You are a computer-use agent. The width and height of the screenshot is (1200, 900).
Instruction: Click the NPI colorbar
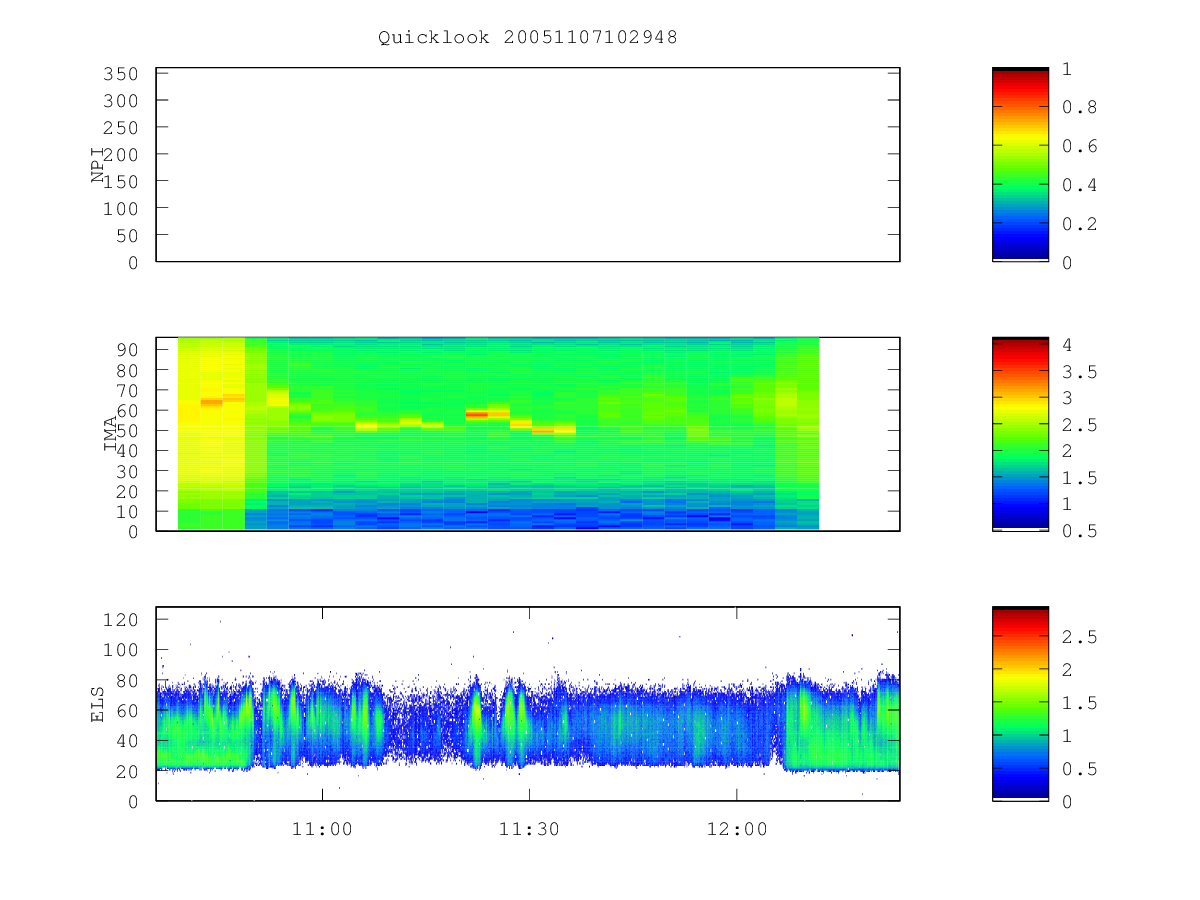(x=1020, y=165)
